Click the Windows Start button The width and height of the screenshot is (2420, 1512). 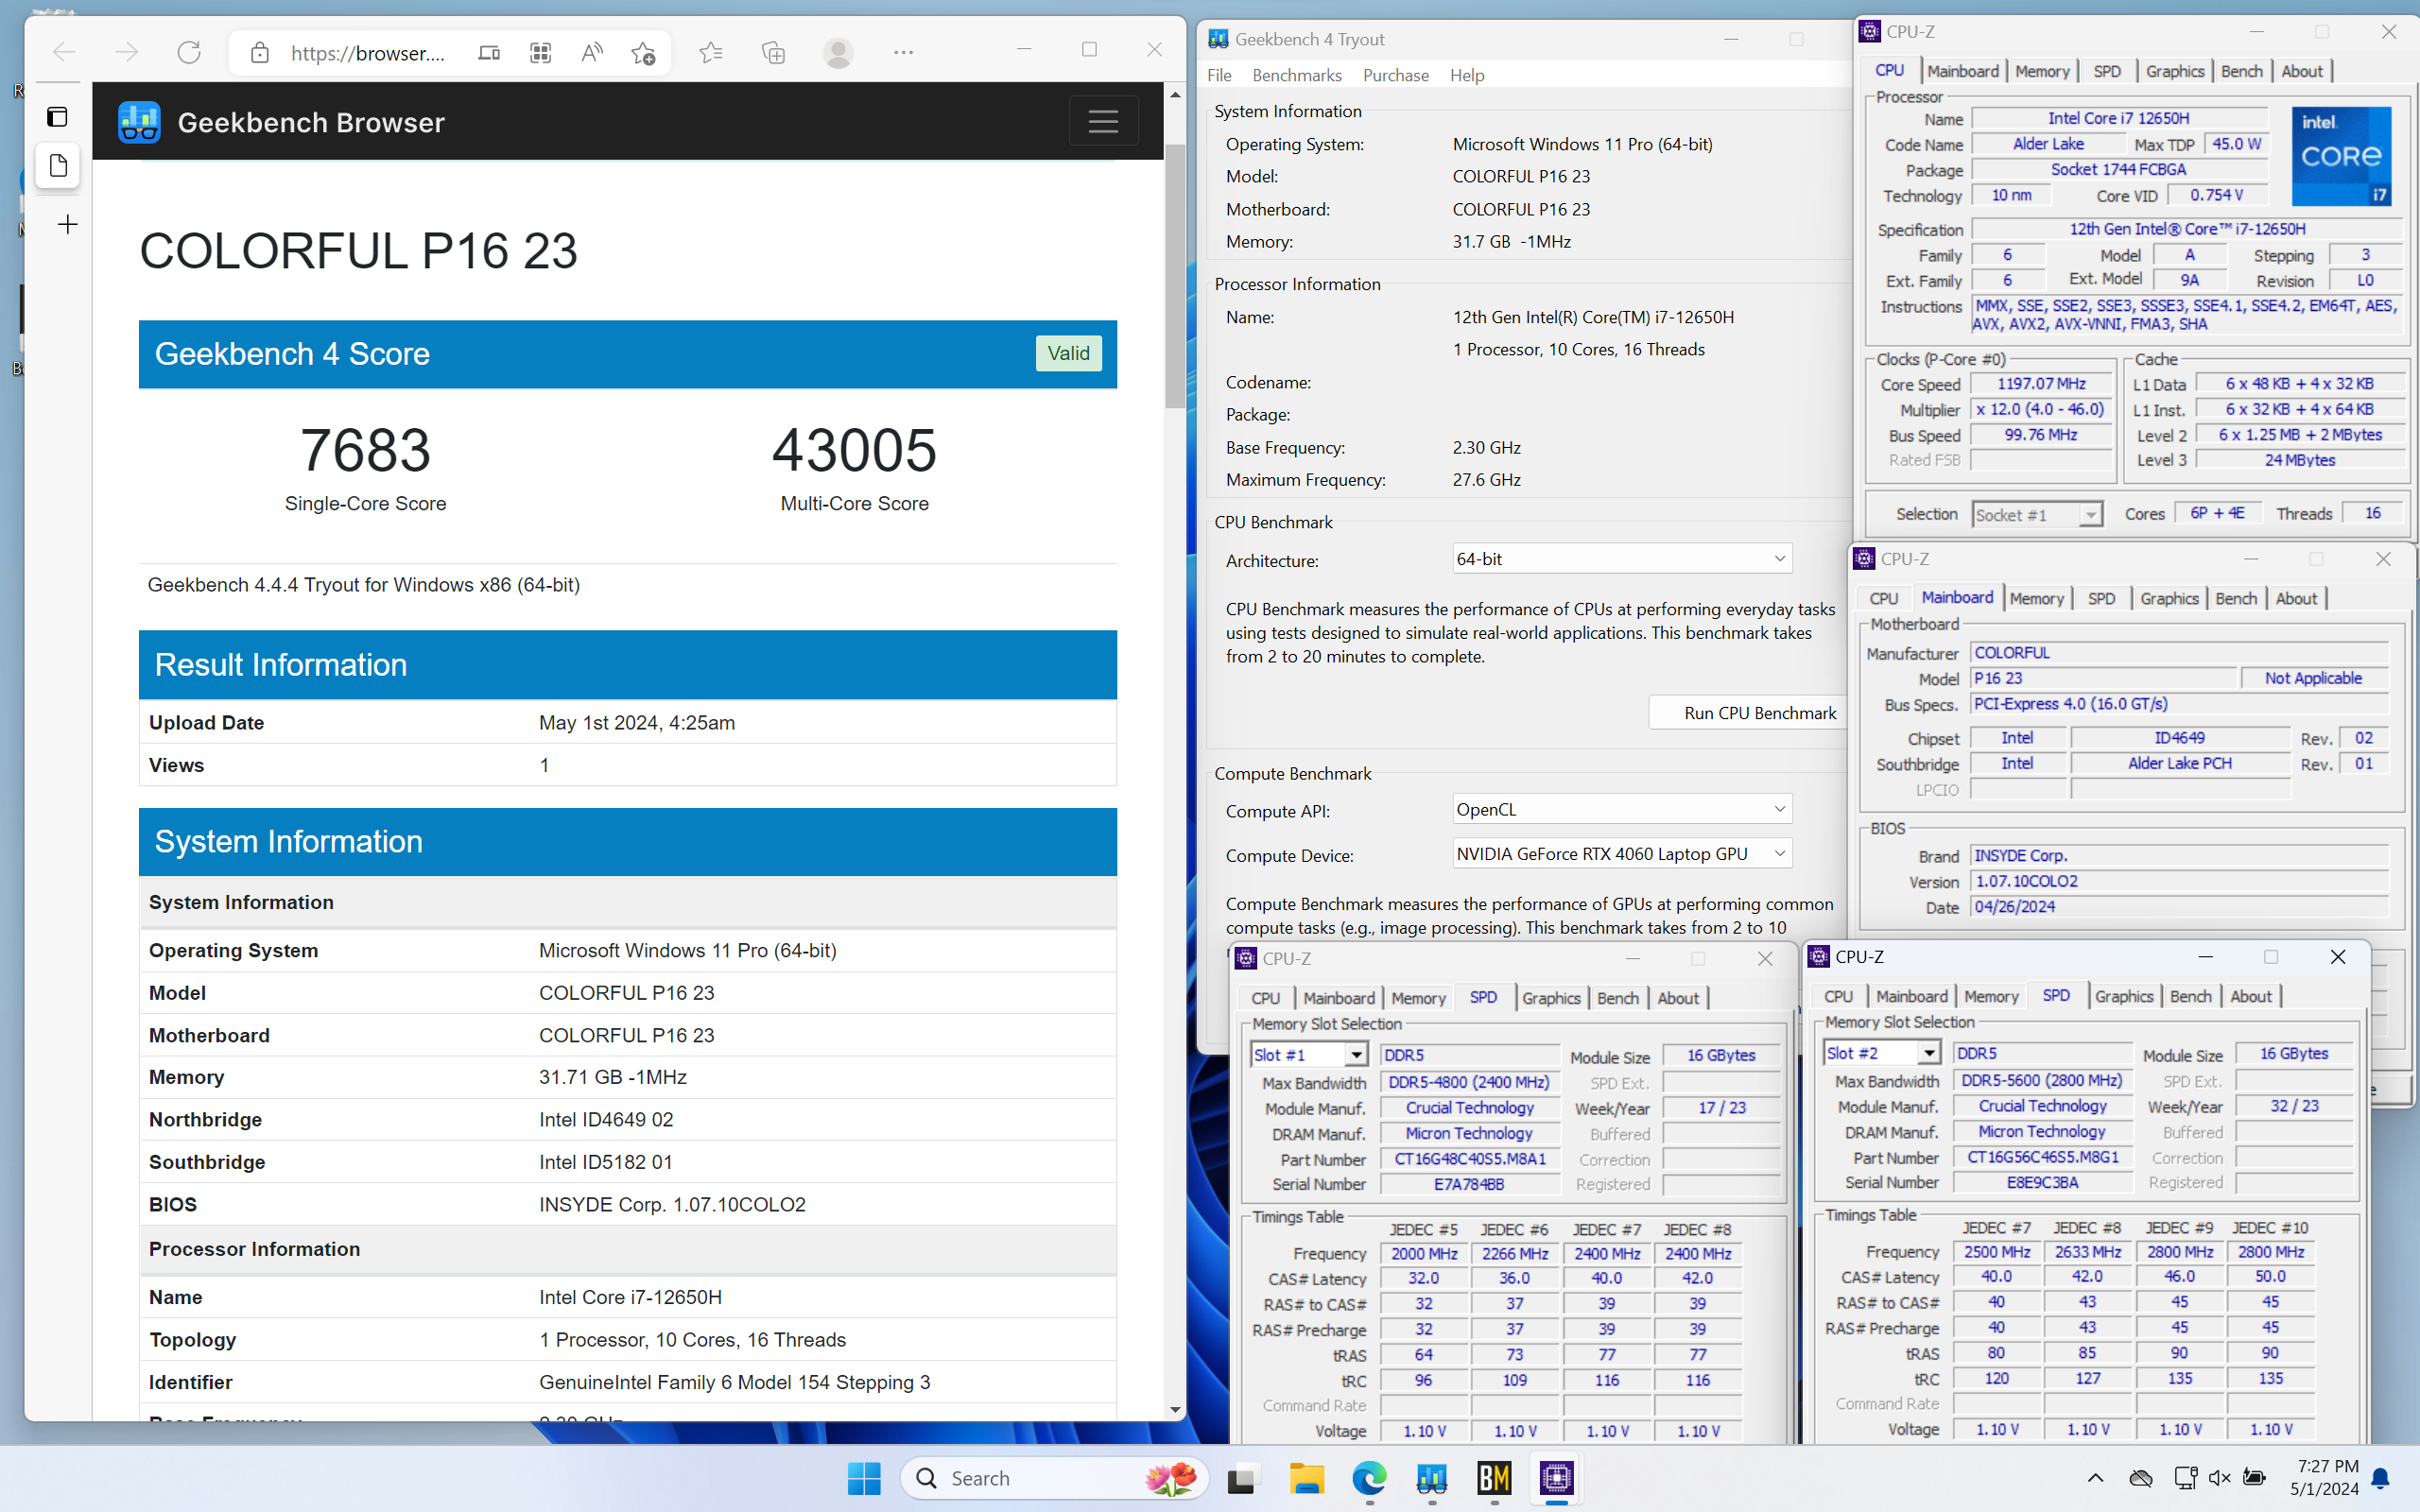coord(864,1478)
